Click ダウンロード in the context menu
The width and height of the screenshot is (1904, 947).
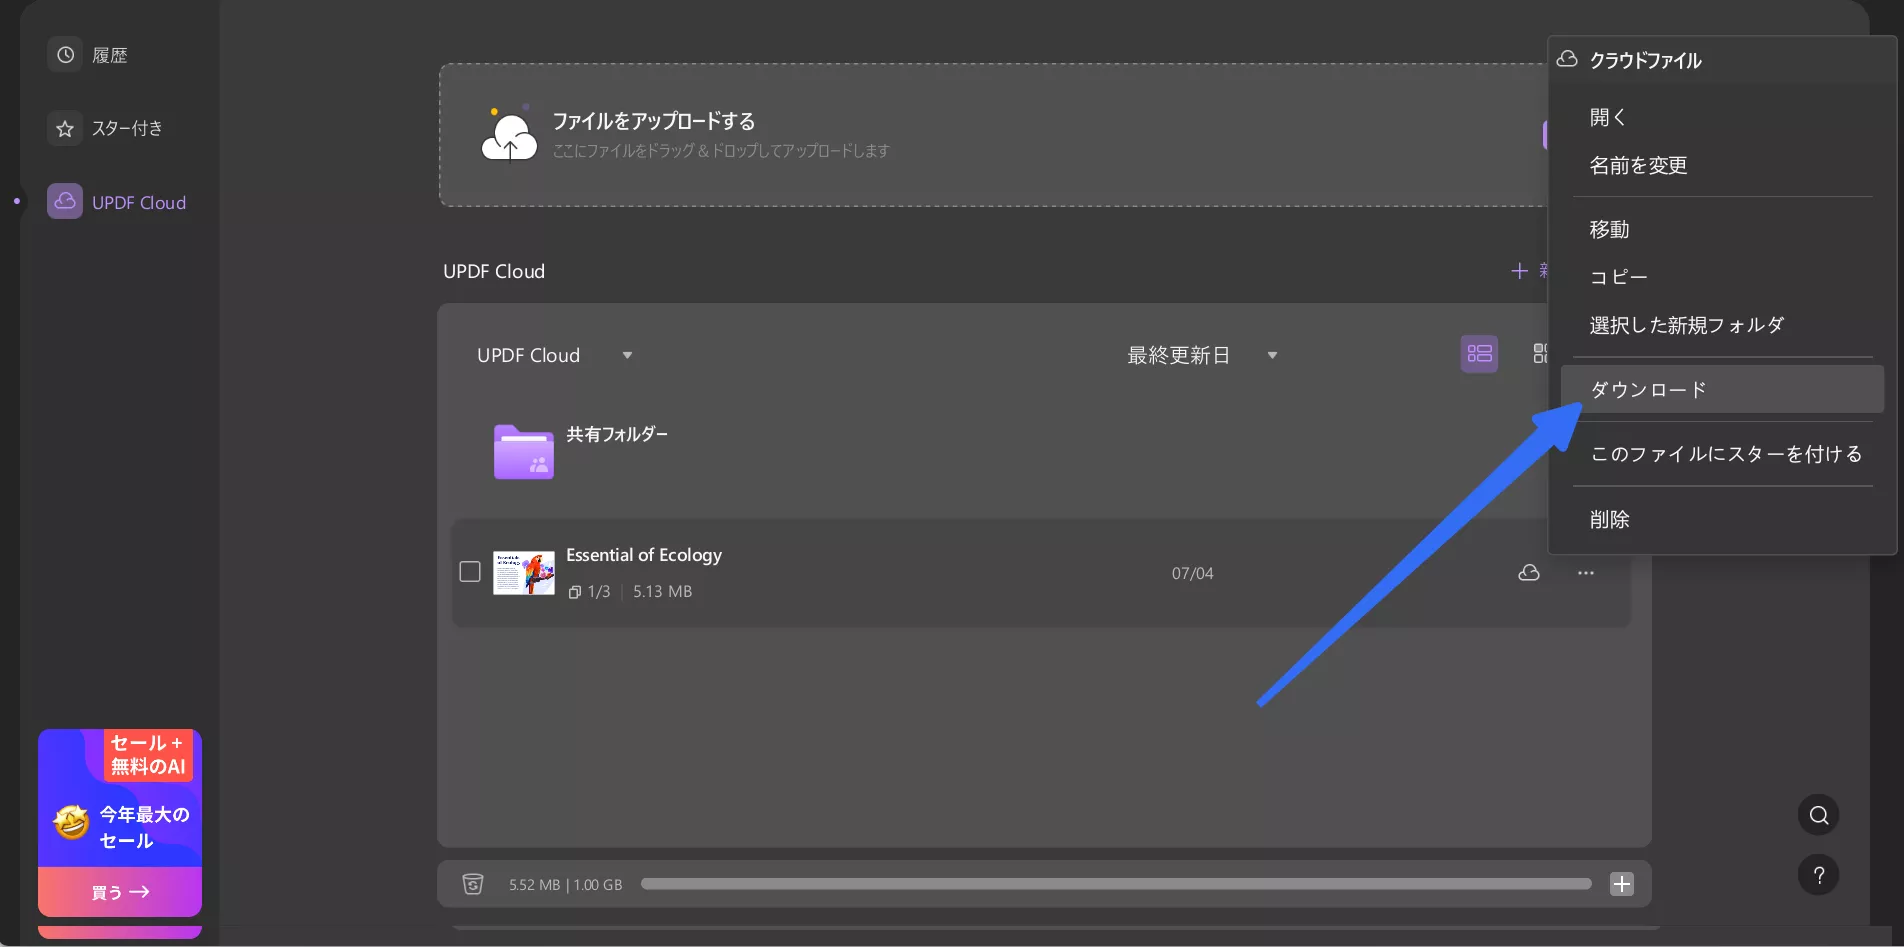(1721, 389)
